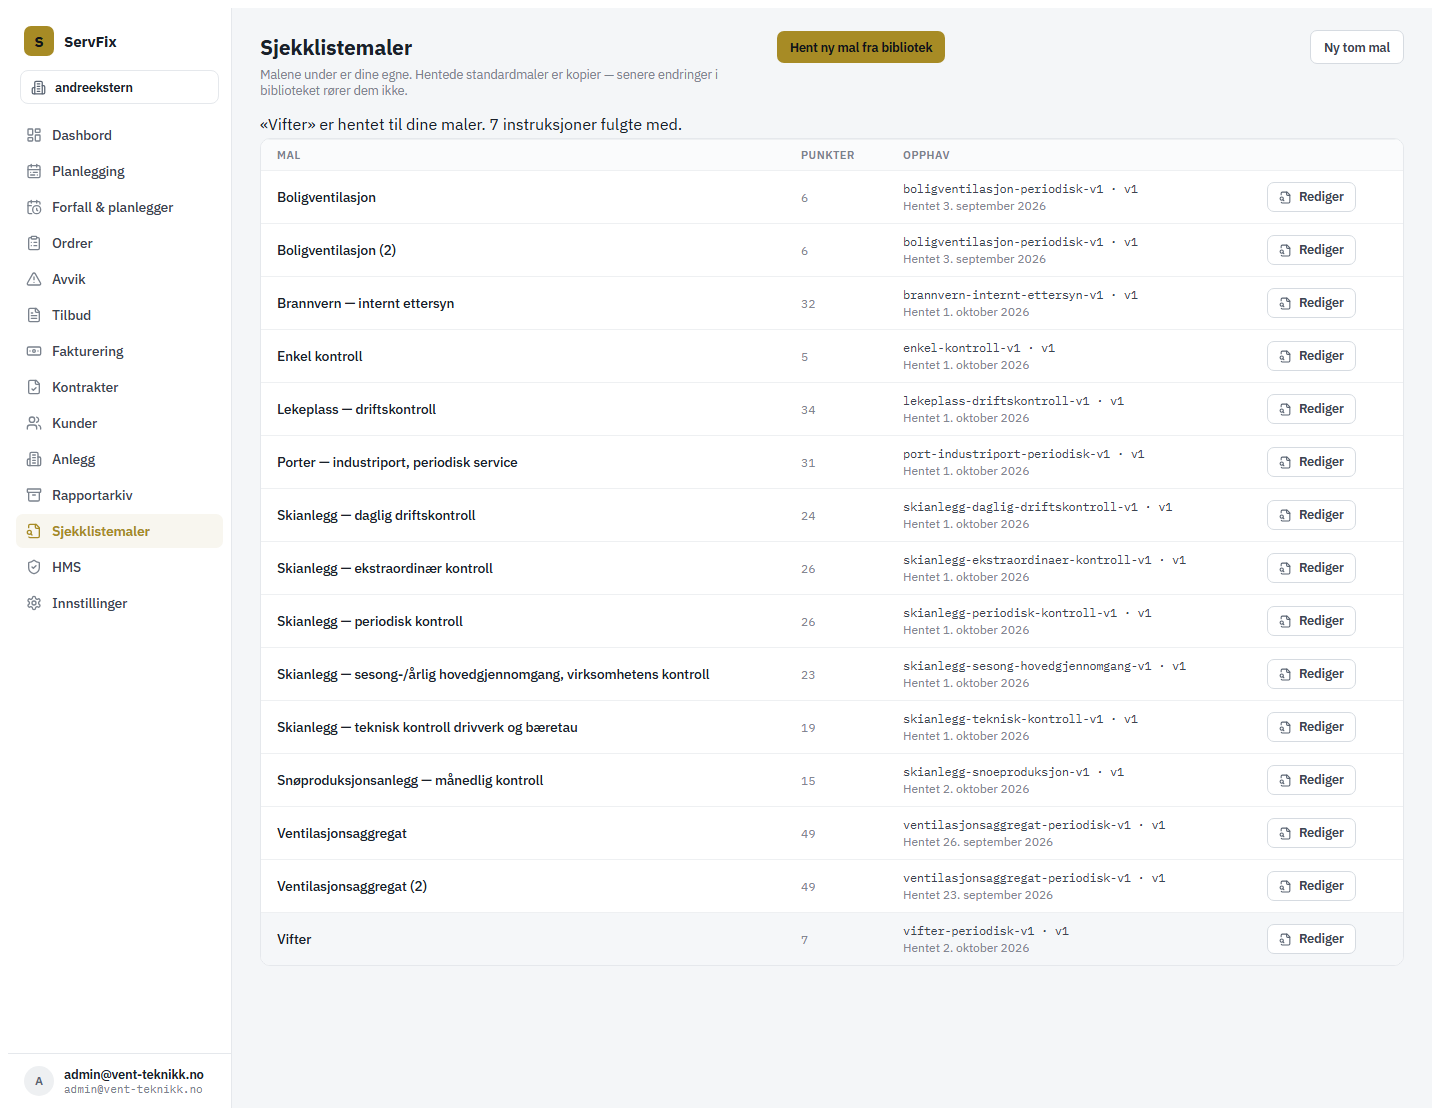Click Rediger for the Vifter row
The image size is (1440, 1116).
(1311, 939)
